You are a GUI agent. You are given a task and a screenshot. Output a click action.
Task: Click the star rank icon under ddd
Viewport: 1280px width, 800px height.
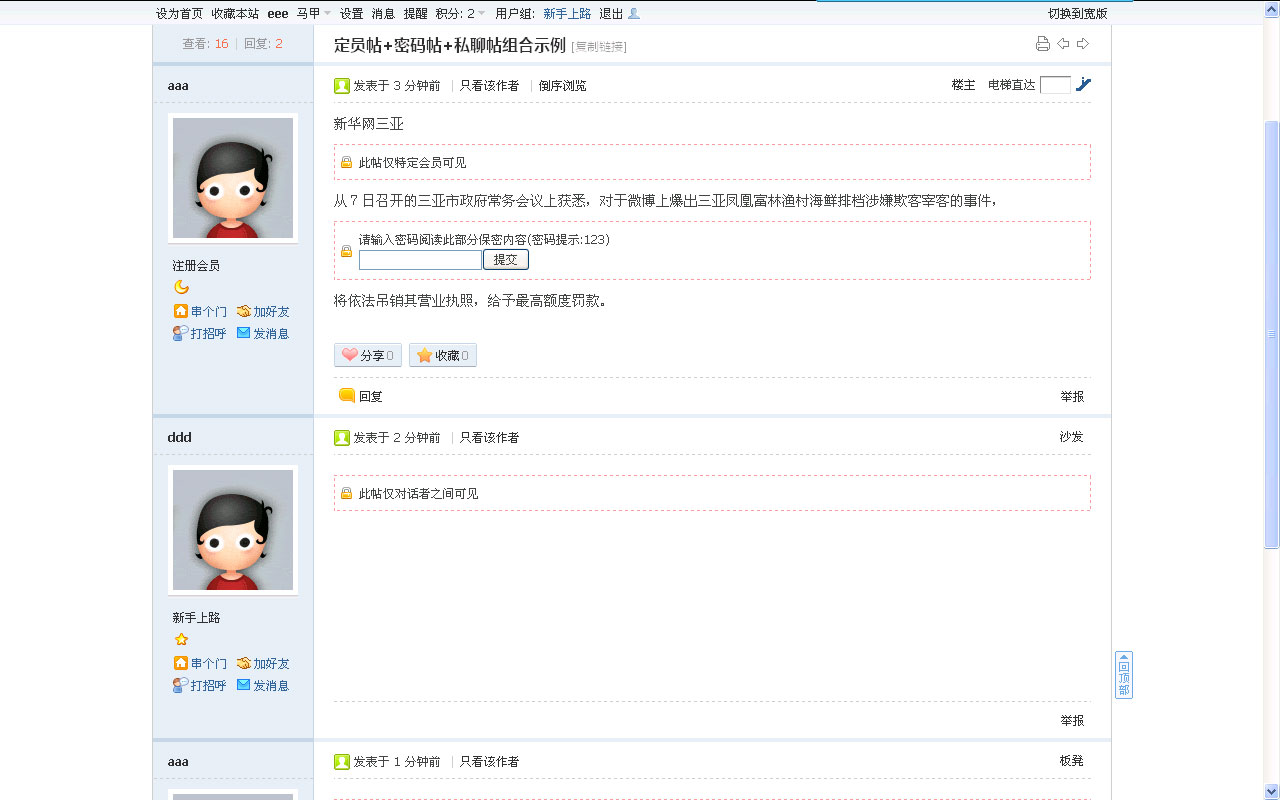click(181, 639)
